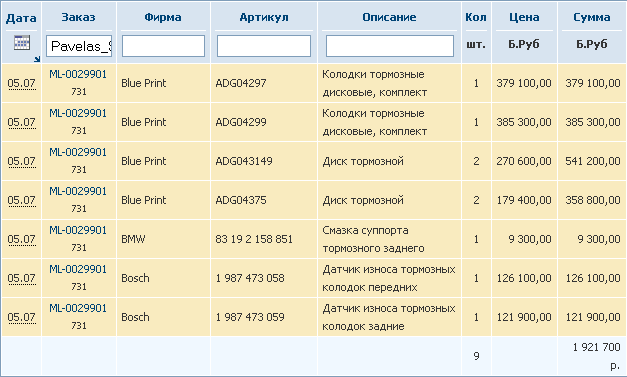The height and width of the screenshot is (377, 627).
Task: Click the total amount 1 921 700 р.
Action: [x=596, y=356]
